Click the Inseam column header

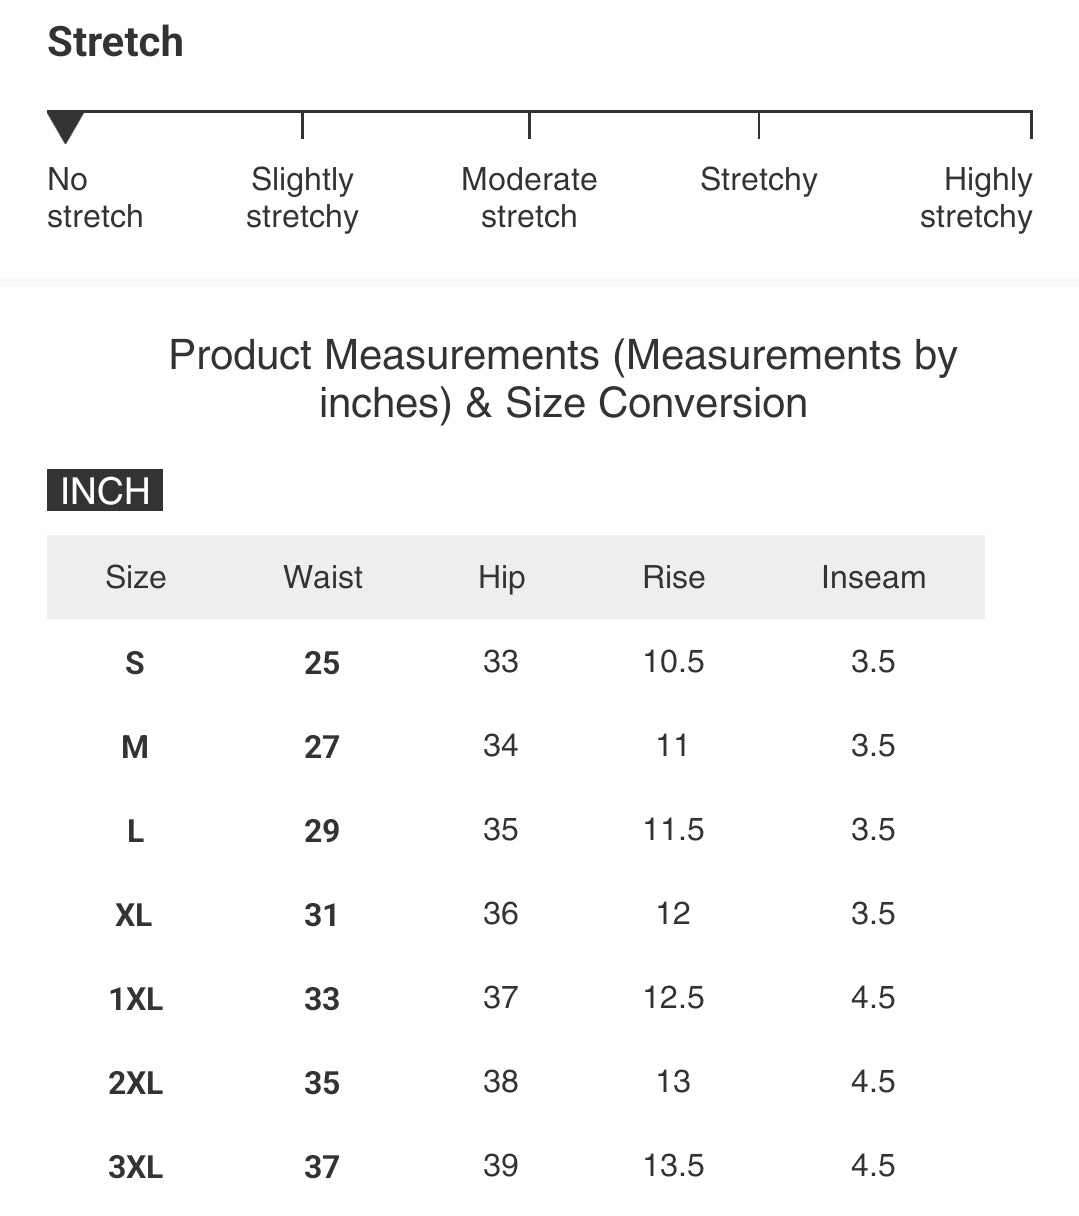tap(873, 577)
